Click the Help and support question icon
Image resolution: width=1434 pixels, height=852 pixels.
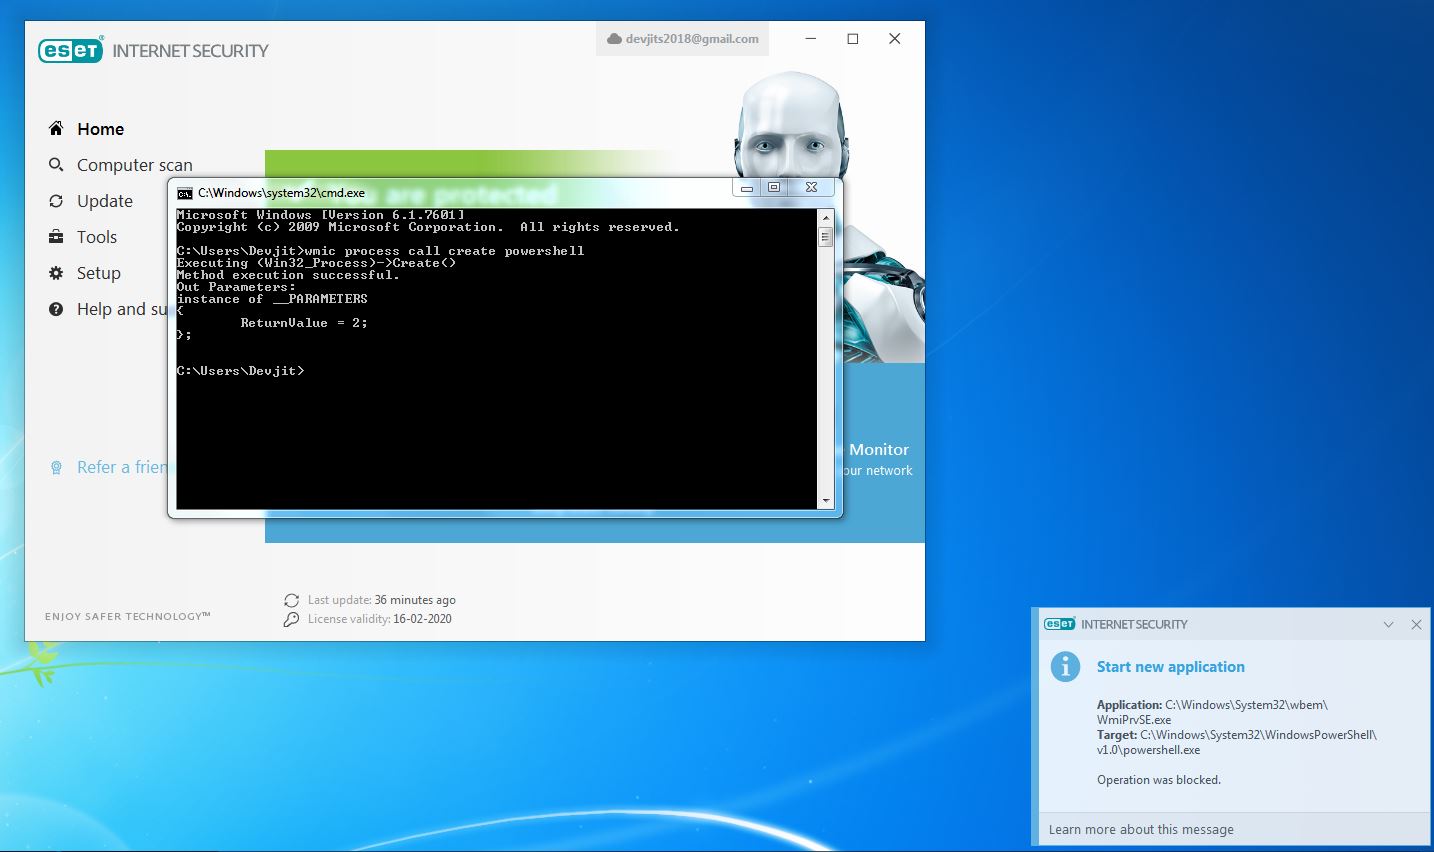[56, 309]
